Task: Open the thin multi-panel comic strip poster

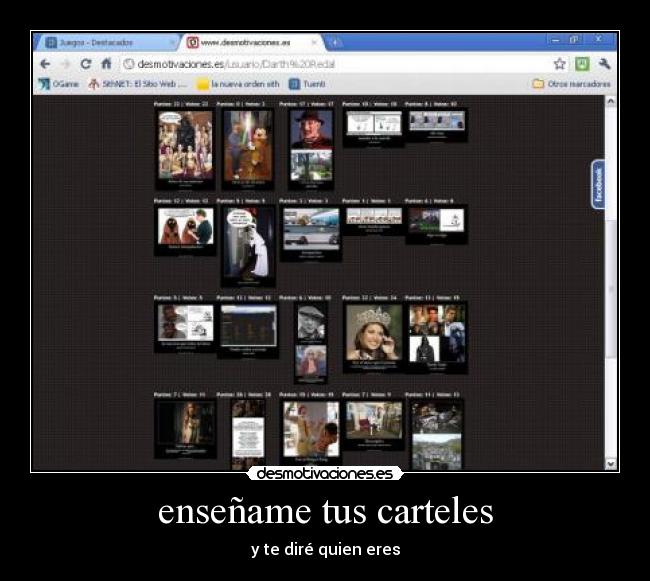Action: click(x=374, y=220)
